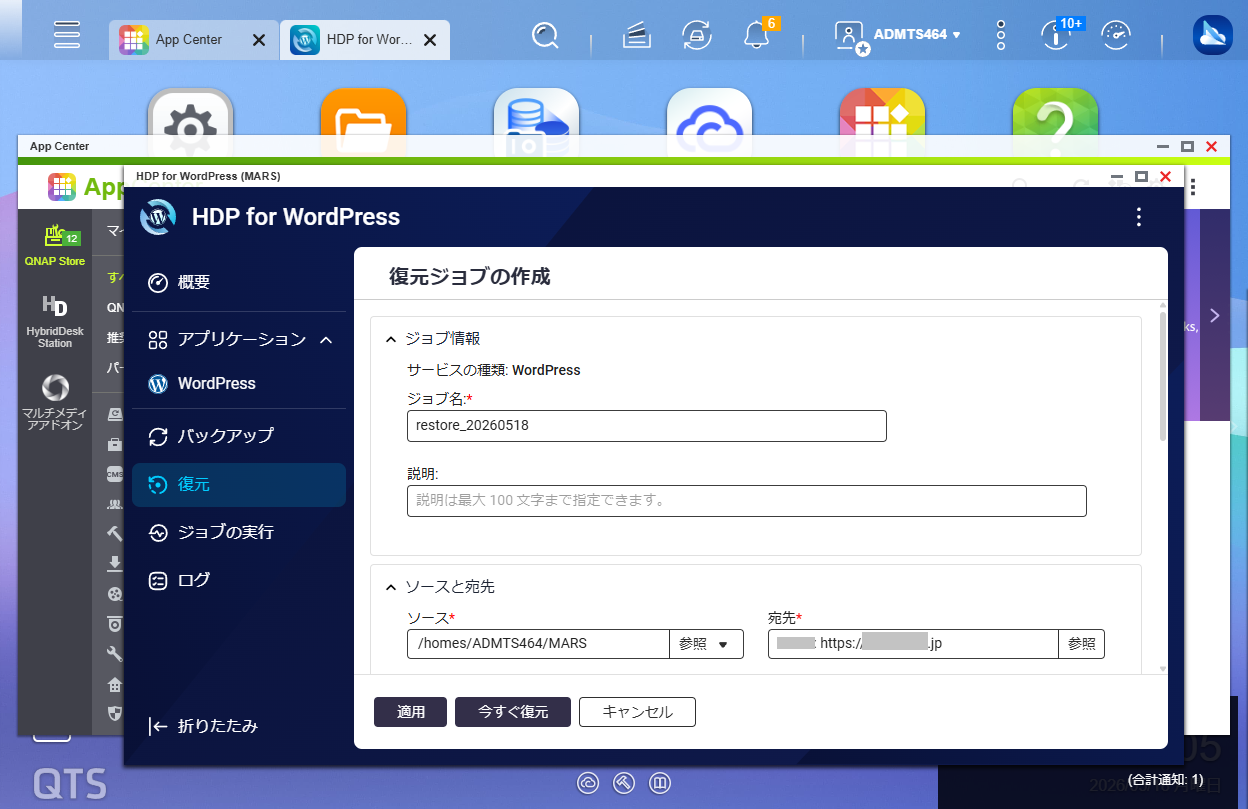Select WordPress under applications

point(239,383)
